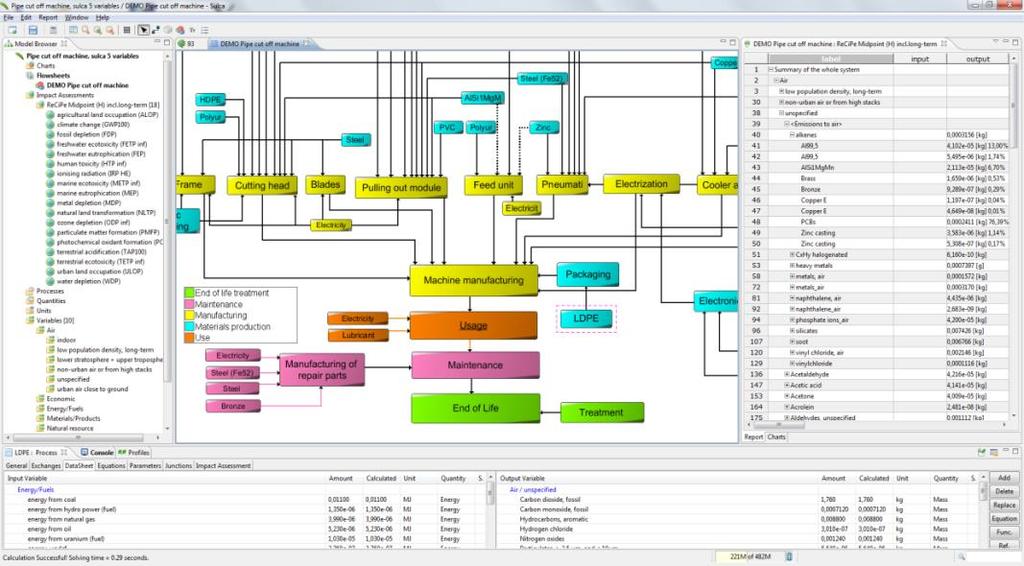Image resolution: width=1024 pixels, height=566 pixels.
Task: Select the Usage process box
Action: coord(473,325)
